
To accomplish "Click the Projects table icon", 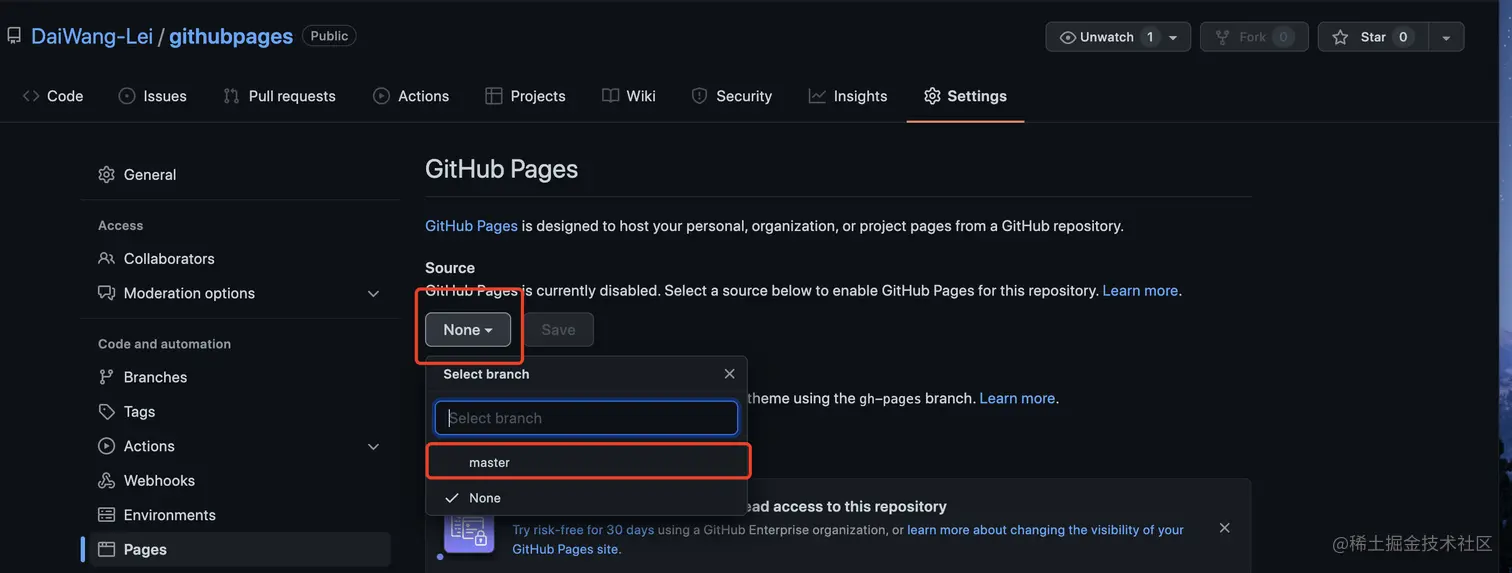I will coord(493,96).
